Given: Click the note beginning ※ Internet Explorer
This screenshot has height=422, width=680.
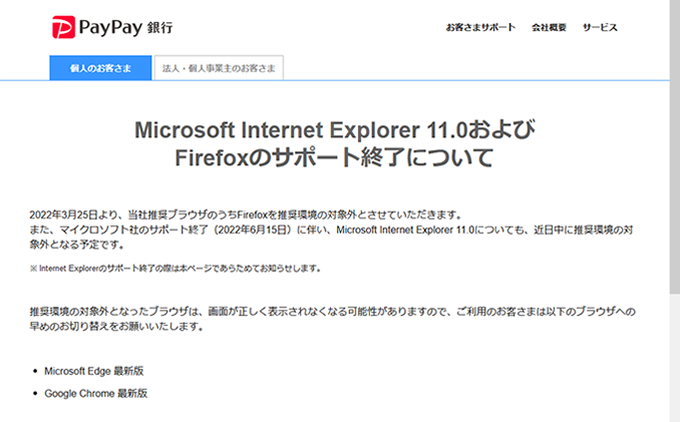Looking at the screenshot, I should pyautogui.click(x=175, y=268).
